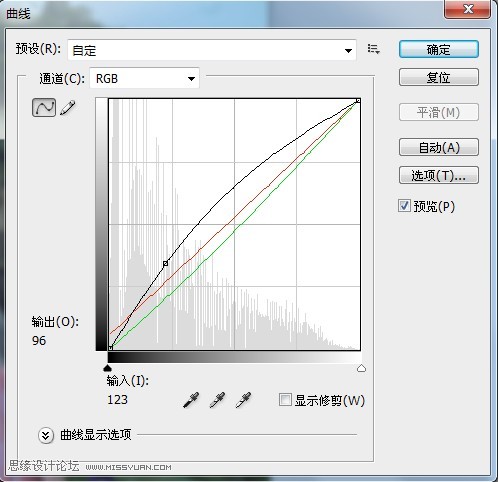Viewport: 498px width, 482px height.
Task: Click the 输入(I) value field 123
Action: click(x=117, y=400)
